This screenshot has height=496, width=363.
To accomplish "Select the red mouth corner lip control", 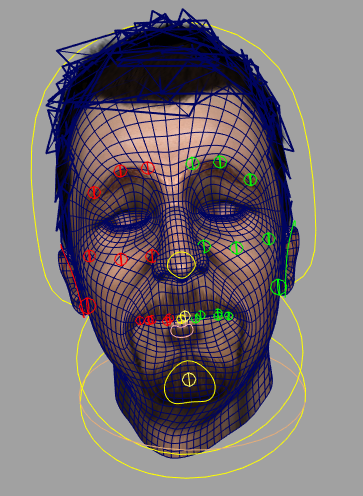I will (x=140, y=321).
